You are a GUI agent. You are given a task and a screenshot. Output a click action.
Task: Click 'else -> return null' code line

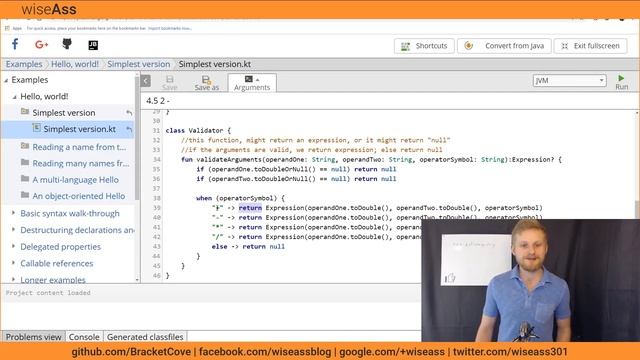248,247
